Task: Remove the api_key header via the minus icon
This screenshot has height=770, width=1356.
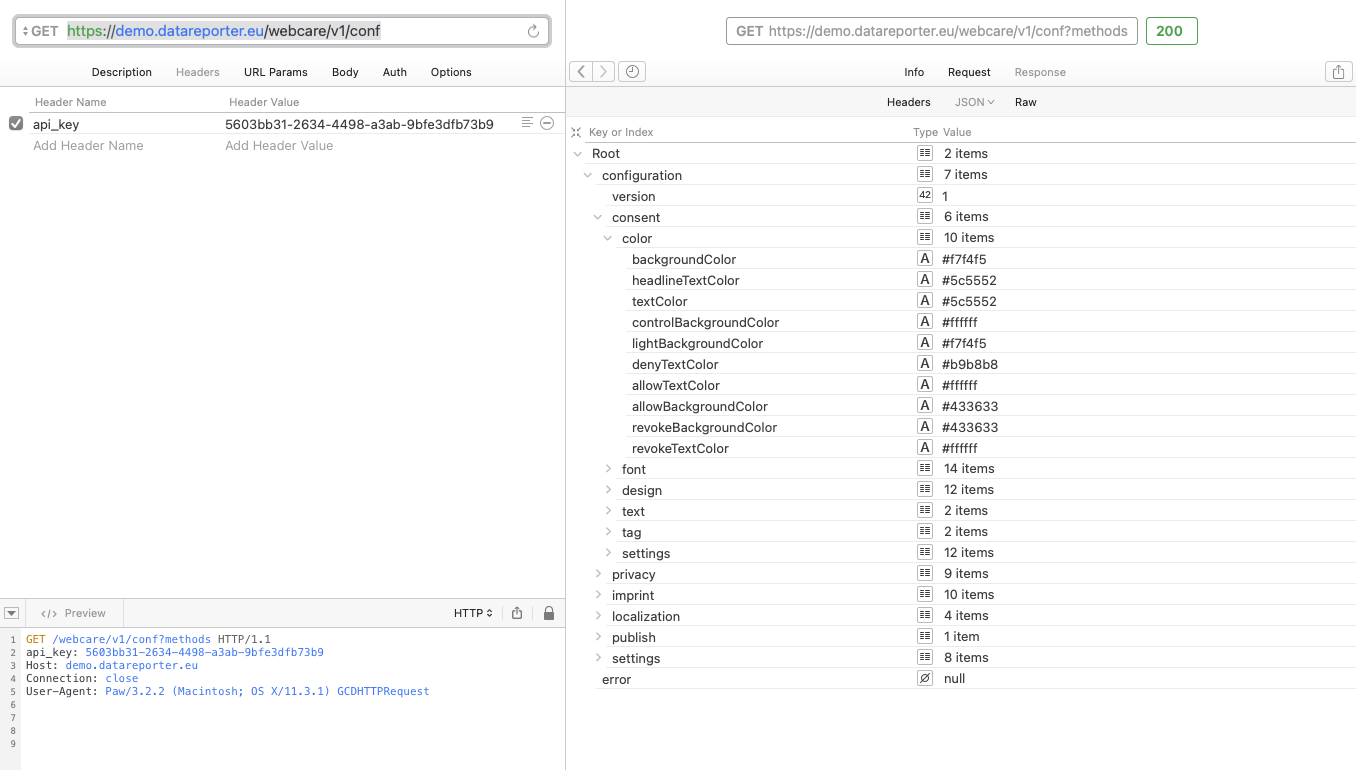Action: [x=547, y=122]
